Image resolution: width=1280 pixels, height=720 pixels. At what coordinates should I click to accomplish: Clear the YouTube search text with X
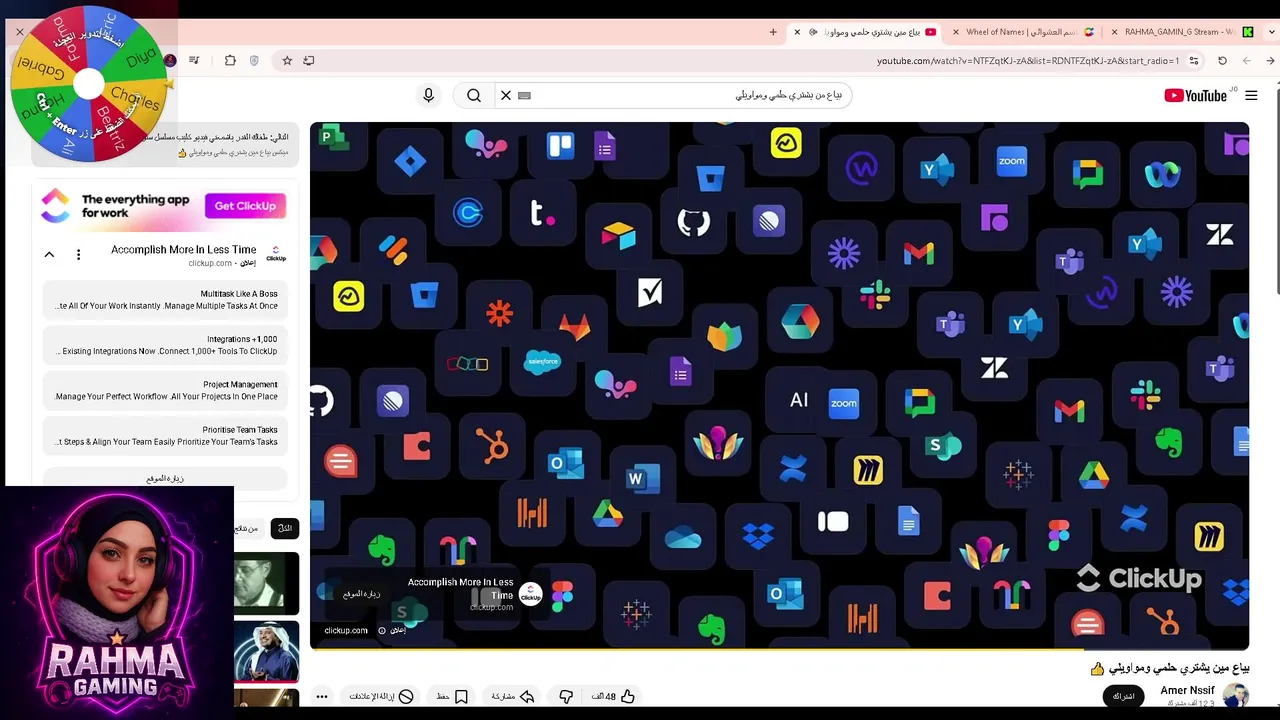click(x=506, y=95)
